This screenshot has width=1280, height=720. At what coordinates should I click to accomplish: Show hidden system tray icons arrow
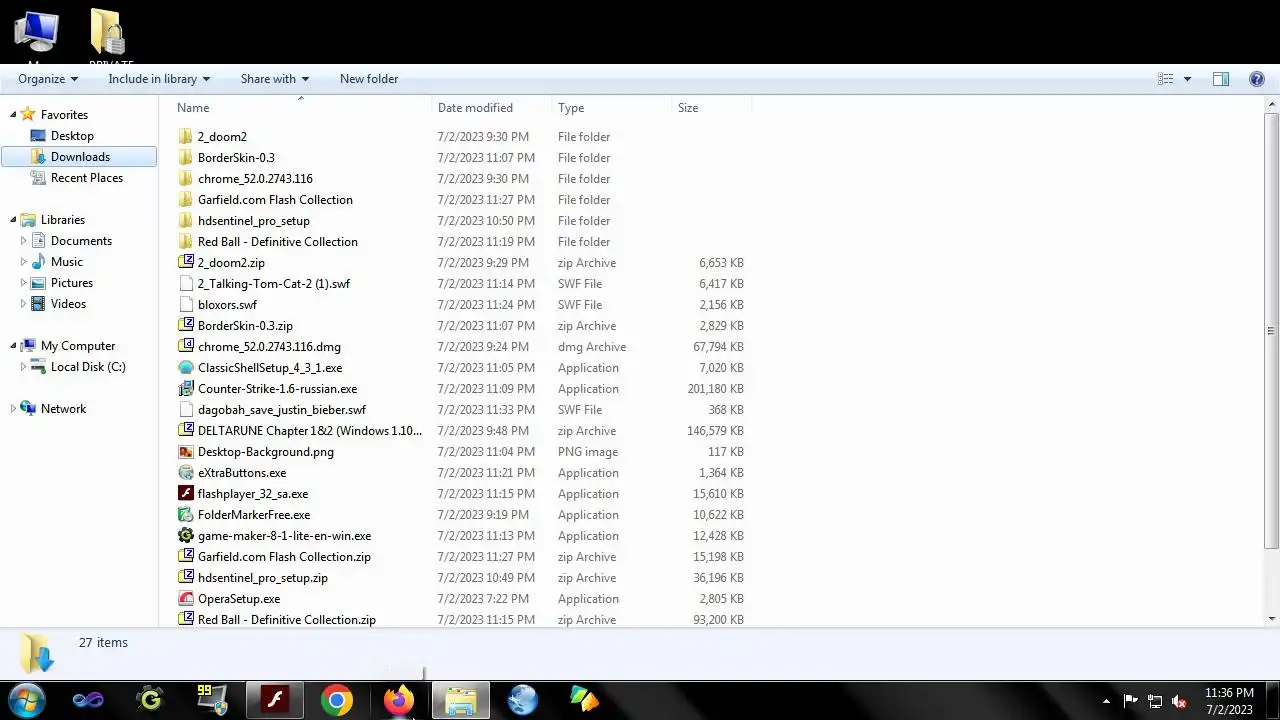[x=1106, y=701]
